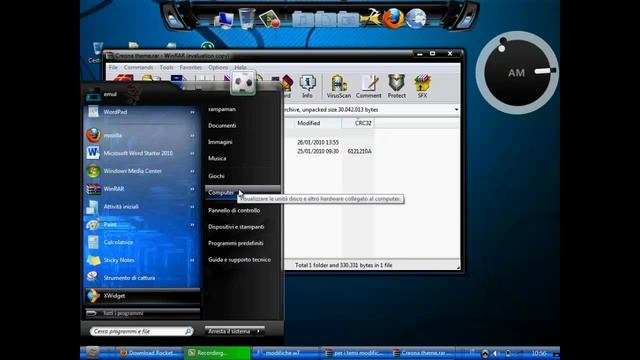Screen dimensions: 640x360
Task: Open Strumento di cattura
Action: [141, 278]
